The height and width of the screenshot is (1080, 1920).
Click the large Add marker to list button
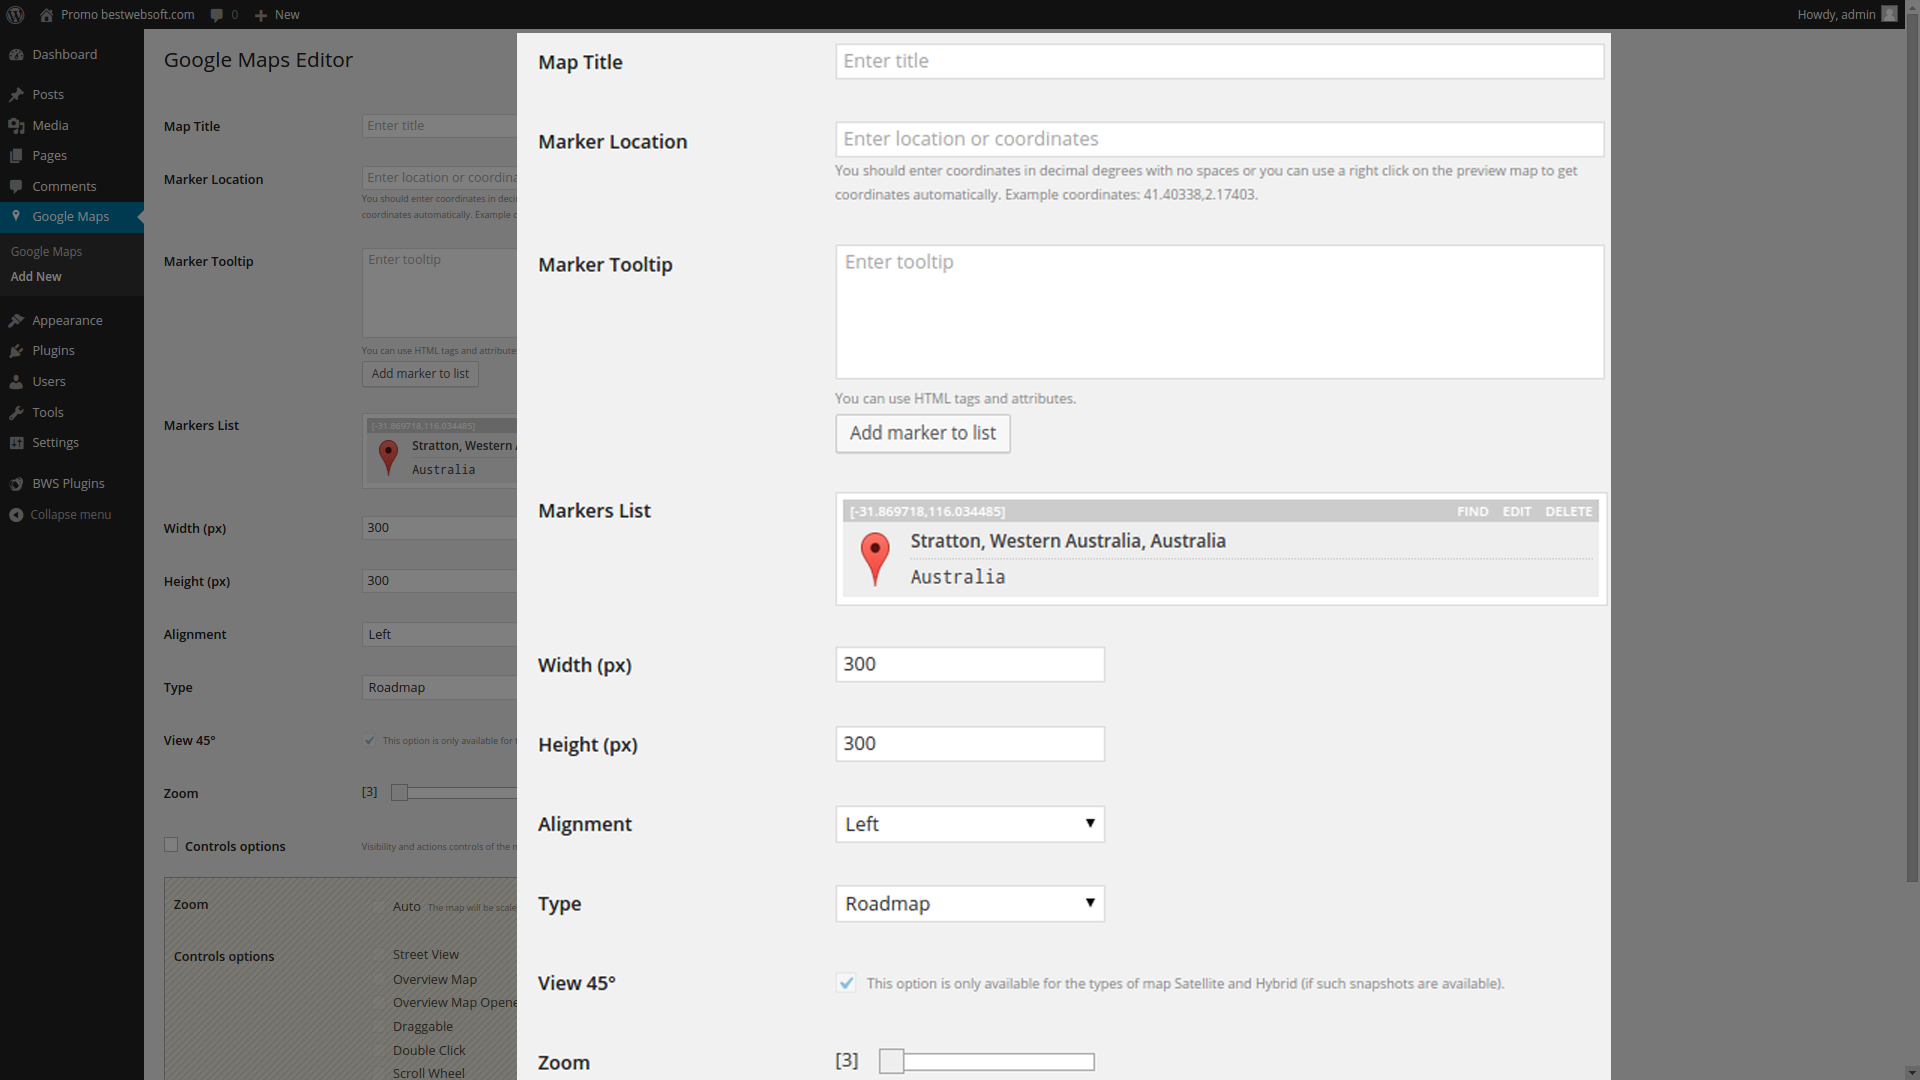[922, 433]
